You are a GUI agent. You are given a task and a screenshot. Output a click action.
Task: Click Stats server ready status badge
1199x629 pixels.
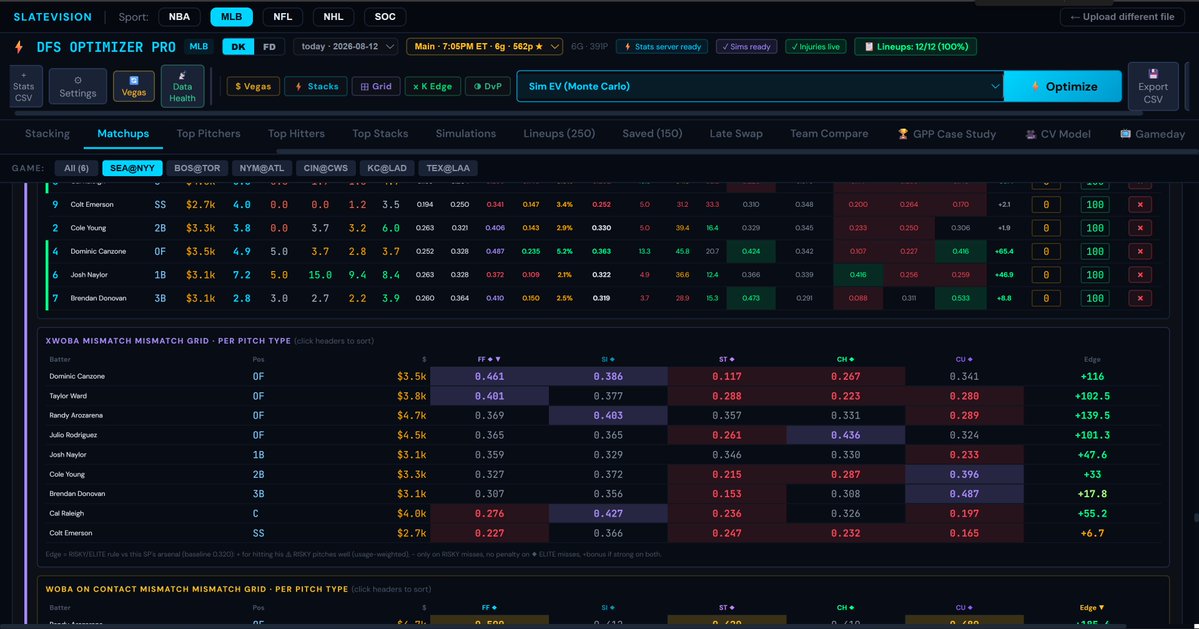click(x=662, y=47)
